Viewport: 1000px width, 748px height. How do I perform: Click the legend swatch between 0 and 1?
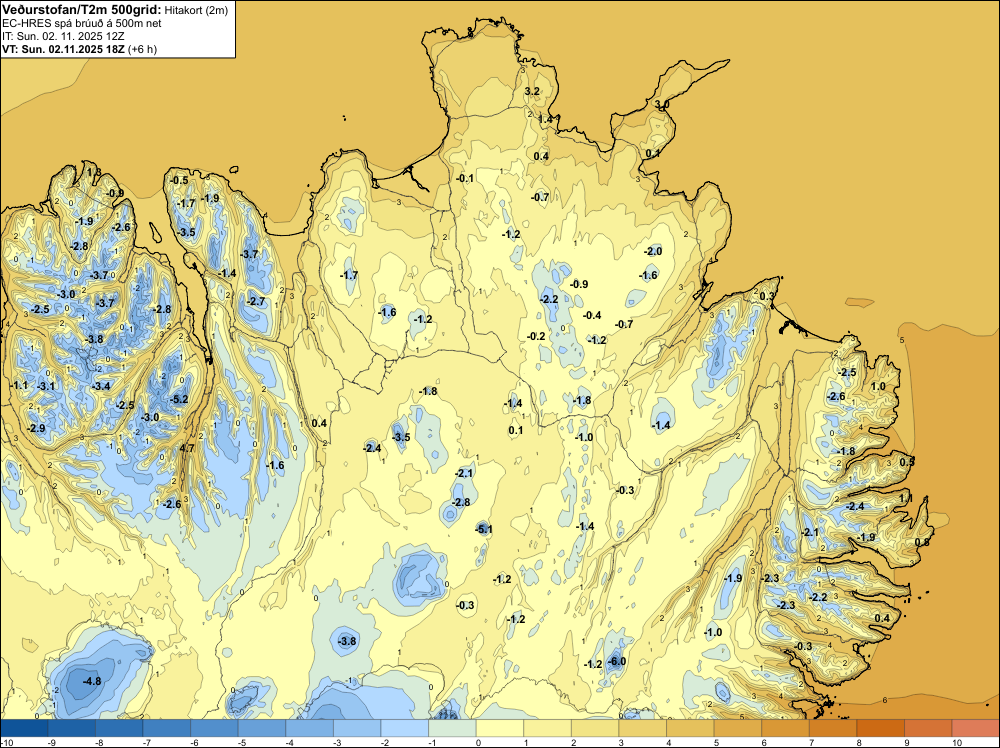click(x=500, y=728)
